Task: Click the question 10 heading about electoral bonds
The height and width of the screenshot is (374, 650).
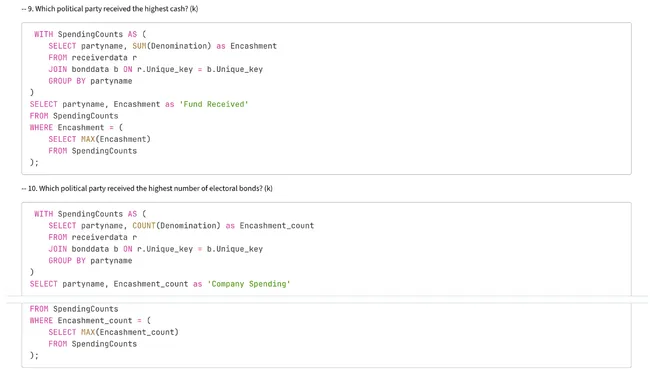Action: [x=147, y=188]
